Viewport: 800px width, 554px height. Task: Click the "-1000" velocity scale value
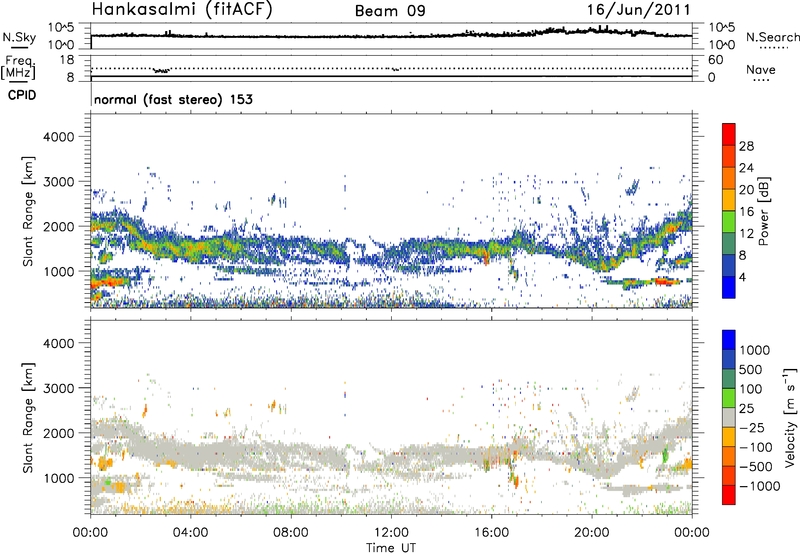tap(759, 486)
